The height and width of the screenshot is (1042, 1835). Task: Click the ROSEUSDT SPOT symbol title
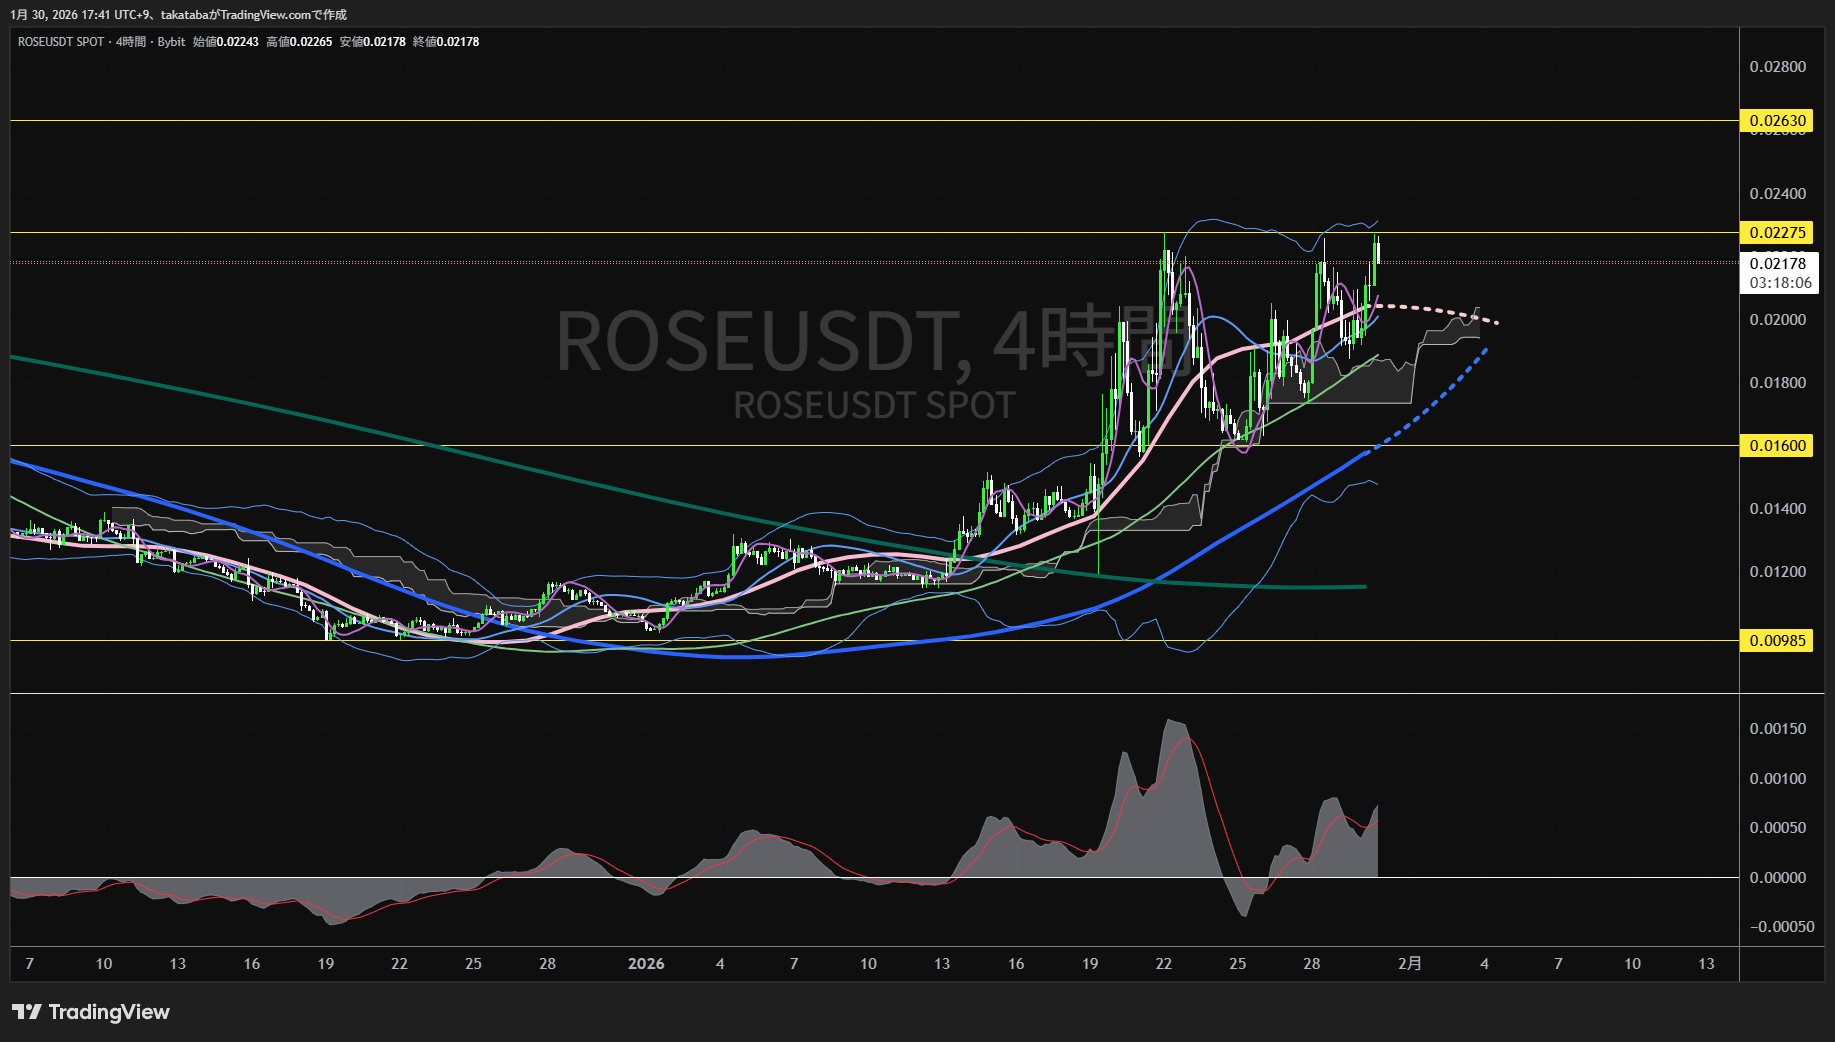click(61, 42)
